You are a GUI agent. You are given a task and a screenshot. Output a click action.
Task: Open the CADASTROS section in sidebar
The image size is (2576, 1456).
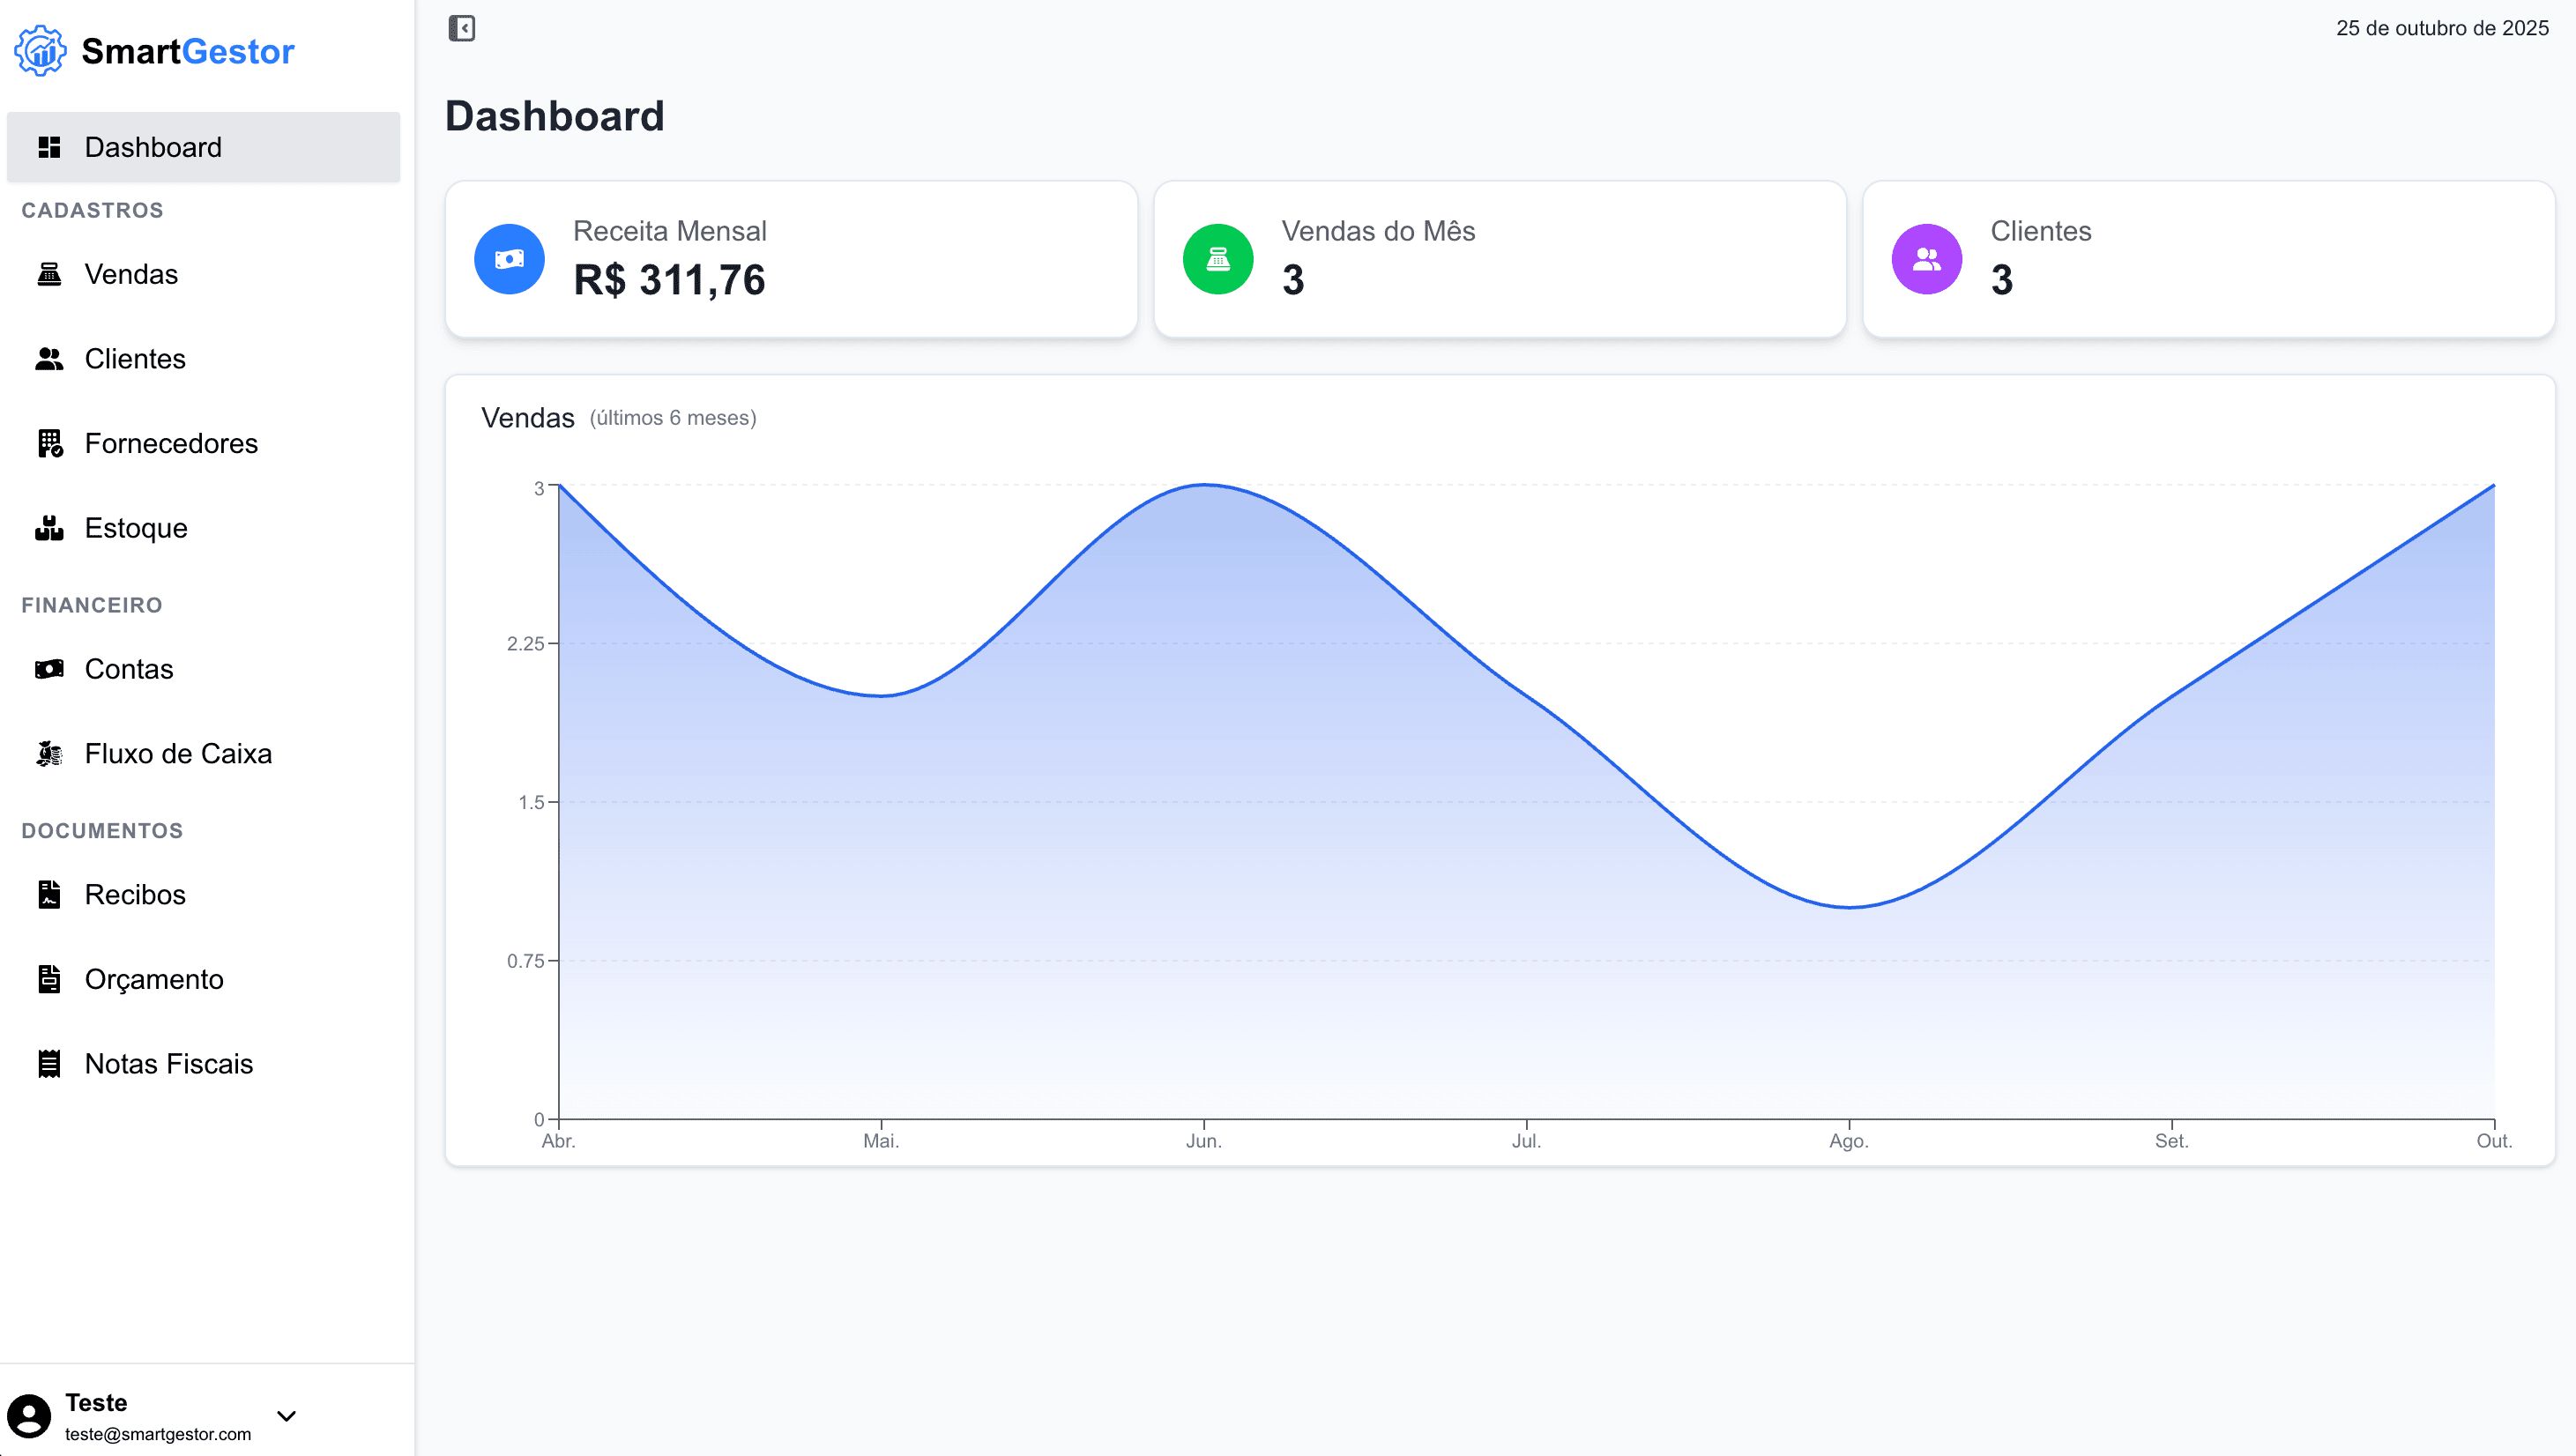(x=92, y=210)
